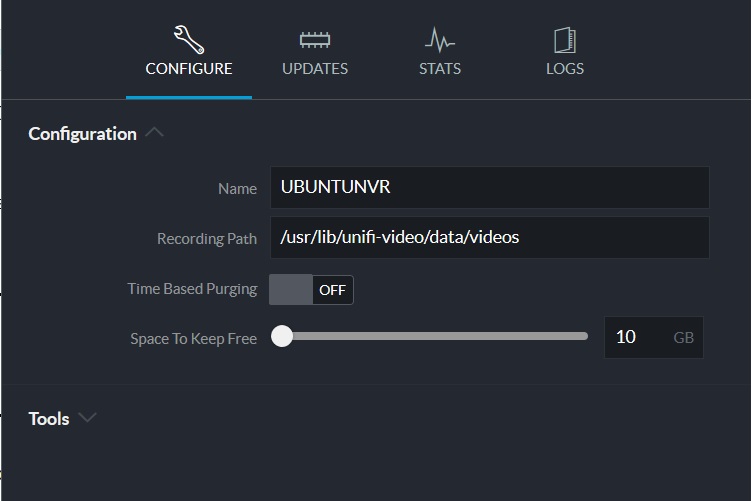Click the Updates chip icon

315,40
